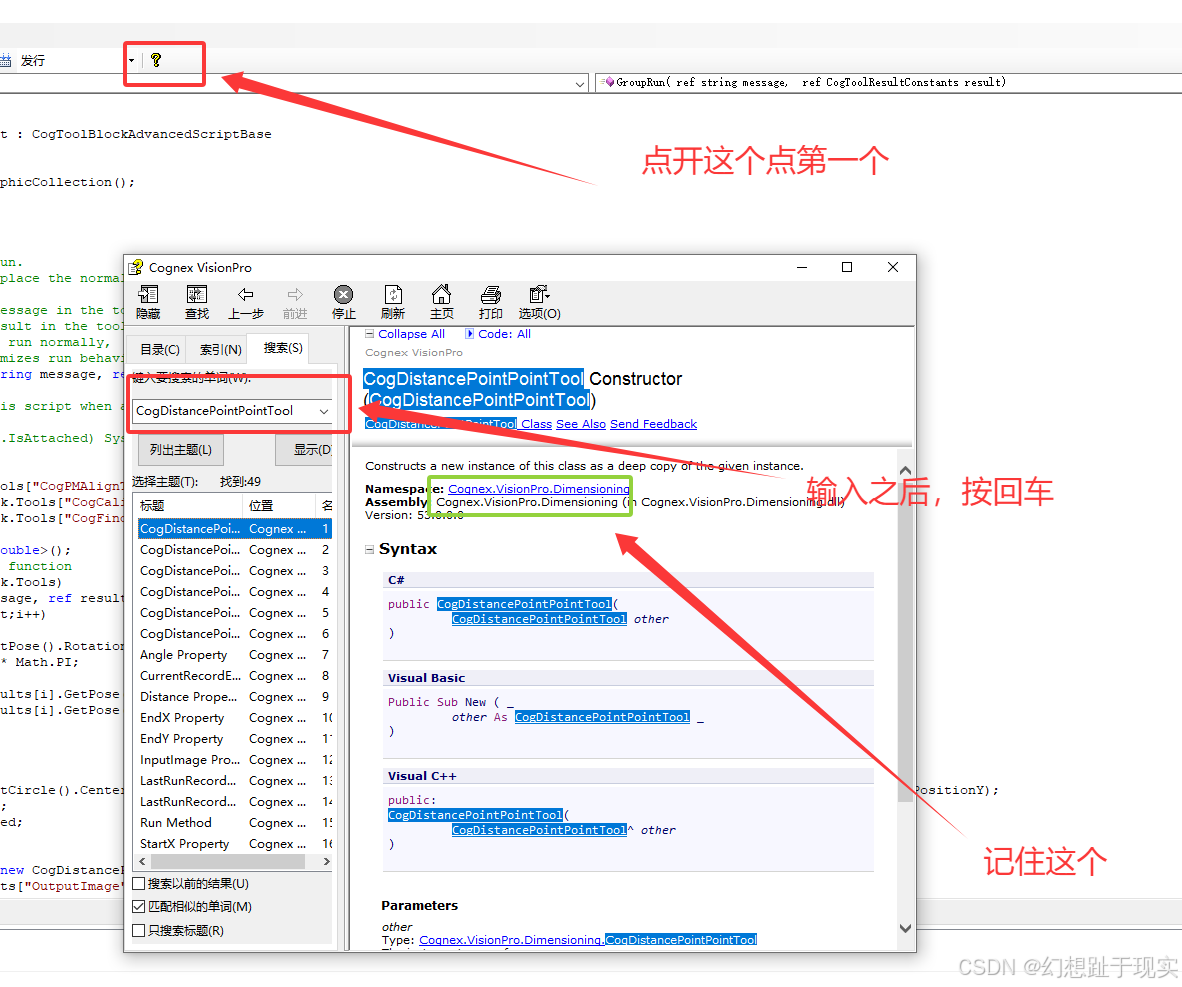Select the StartX Property result

click(234, 844)
